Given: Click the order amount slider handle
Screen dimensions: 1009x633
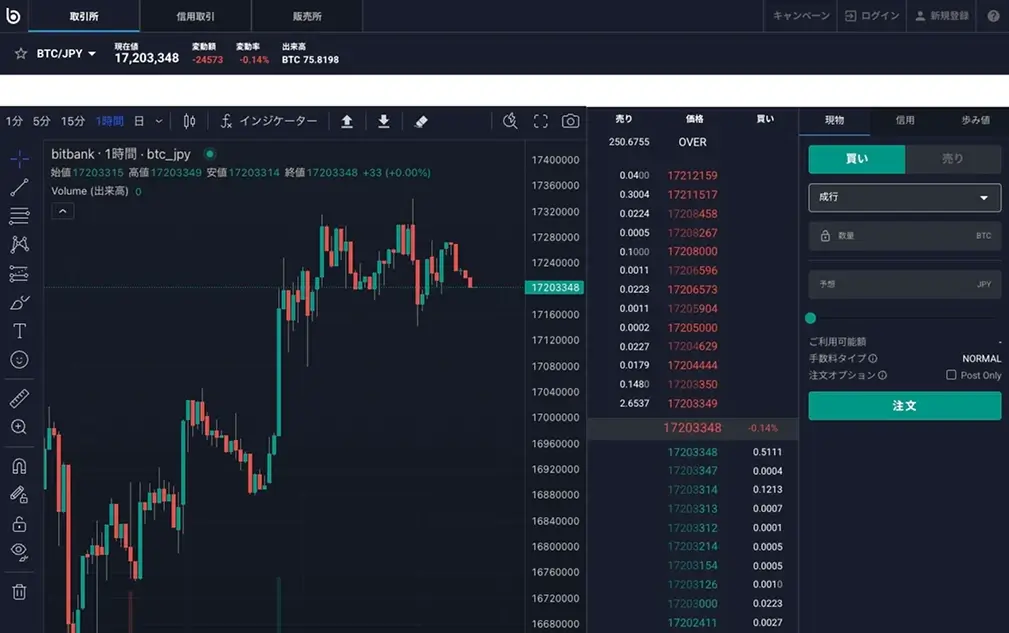Looking at the screenshot, I should point(811,318).
